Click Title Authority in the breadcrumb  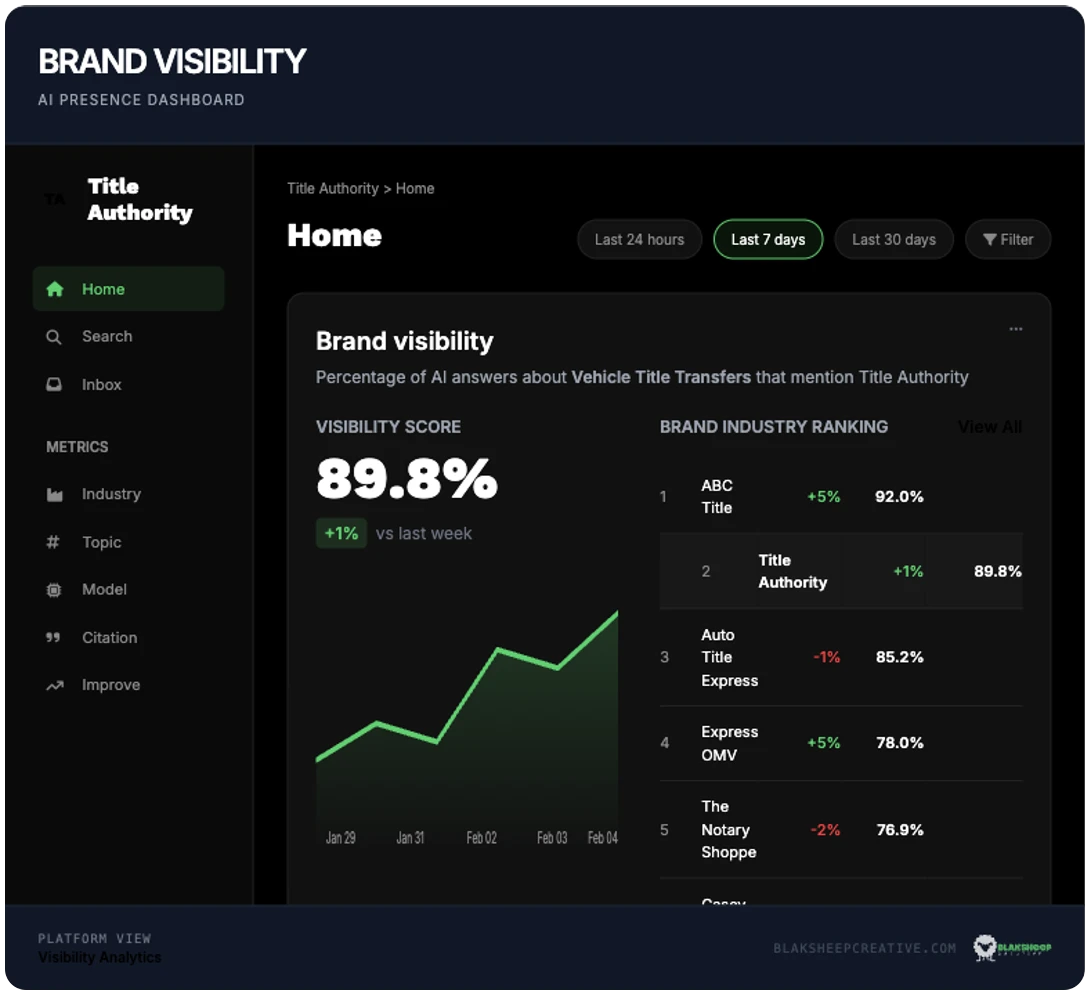tap(332, 188)
